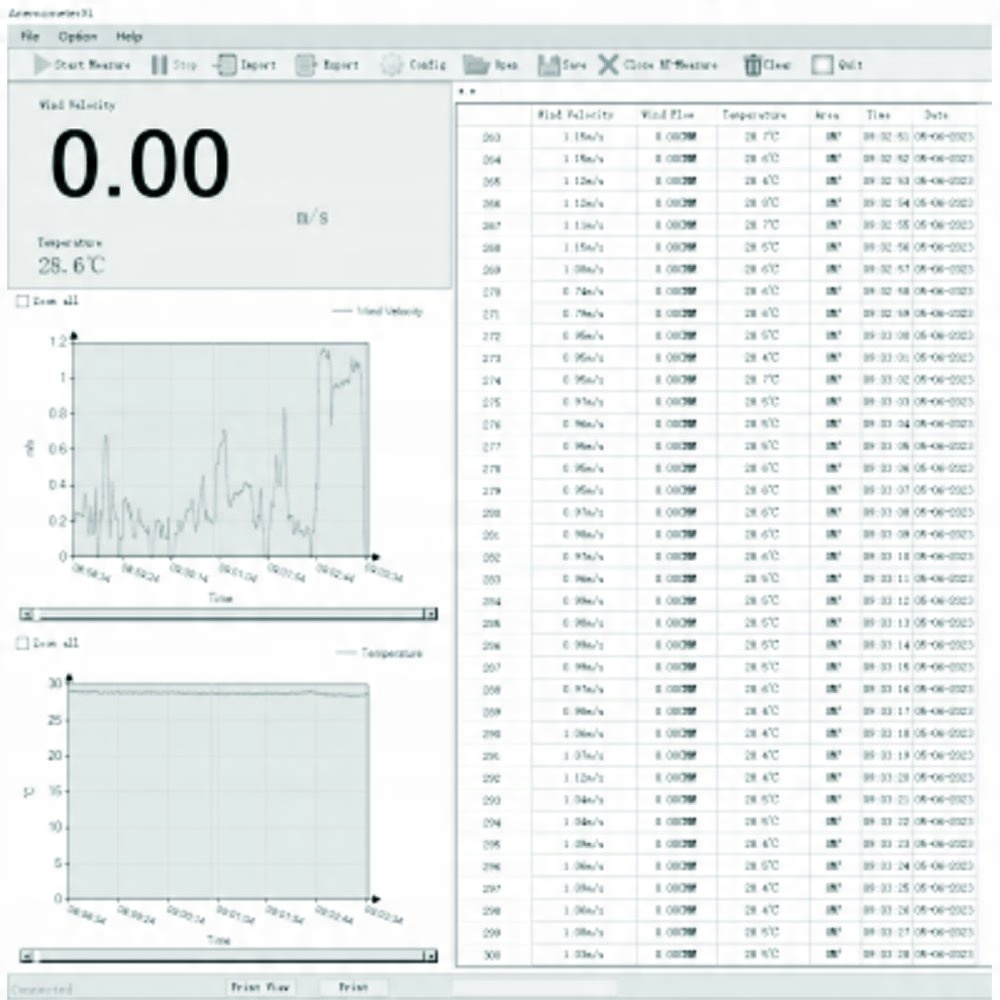Click the Save floppy disk icon
This screenshot has width=1000, height=1000.
coord(548,64)
